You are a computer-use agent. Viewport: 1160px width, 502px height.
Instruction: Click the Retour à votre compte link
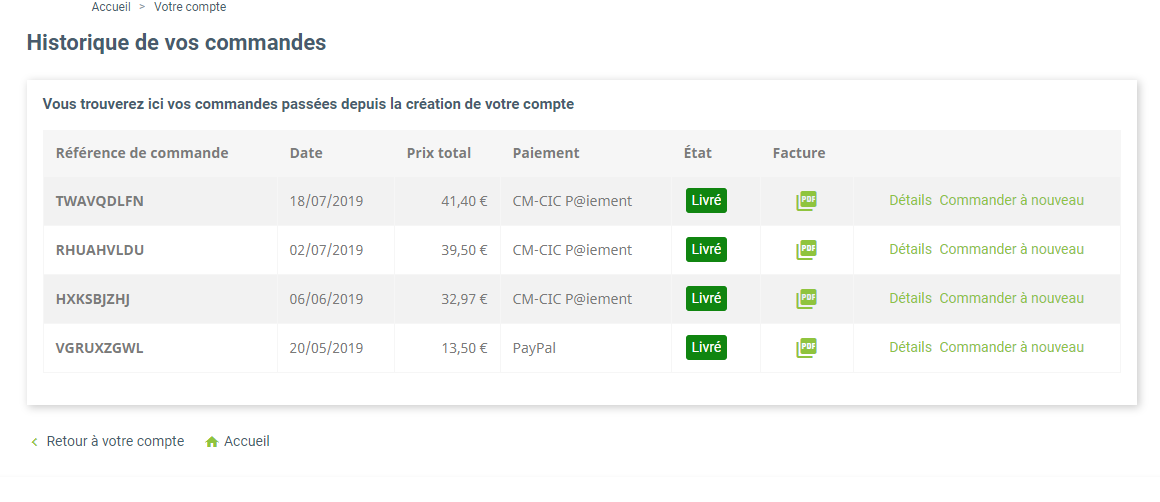click(115, 441)
